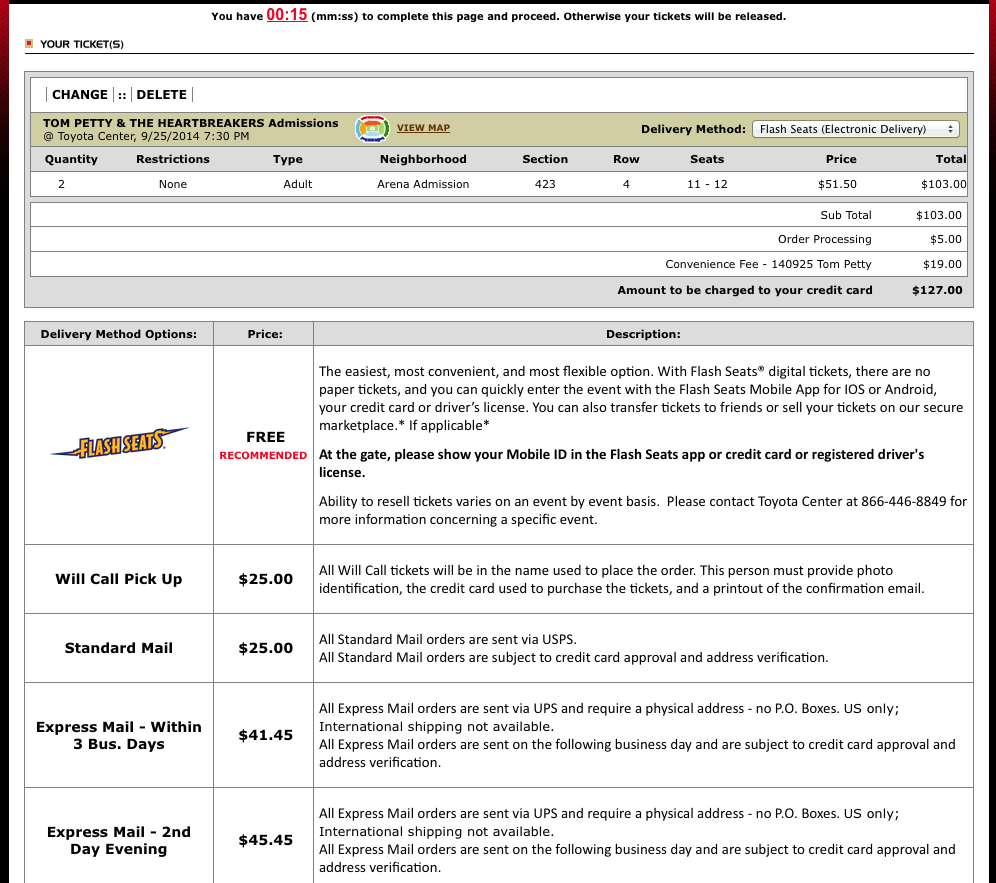Click the Description column header
Image resolution: width=996 pixels, height=883 pixels.
pos(642,334)
